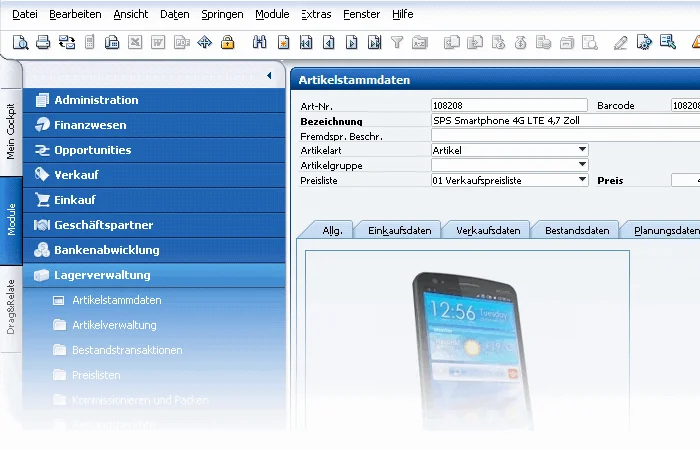Expand the Verkauf module

tap(154, 175)
